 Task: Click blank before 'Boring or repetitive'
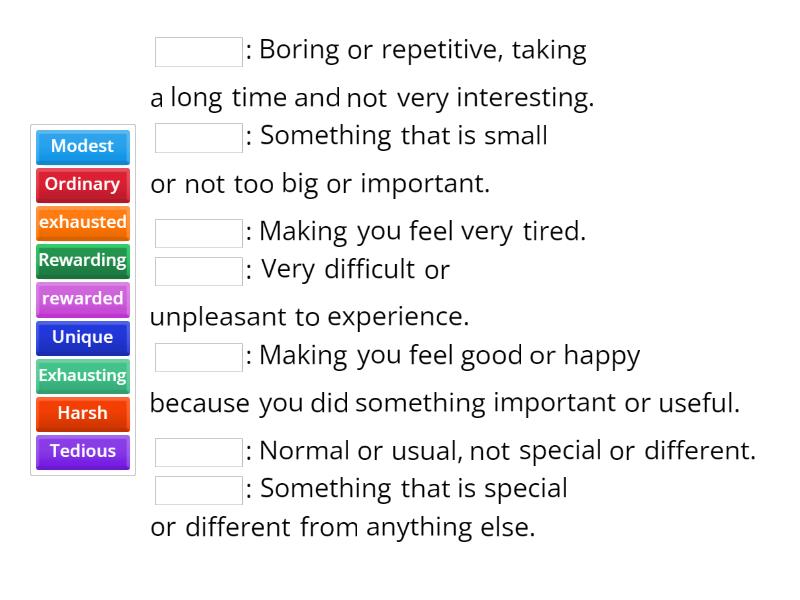coord(198,52)
